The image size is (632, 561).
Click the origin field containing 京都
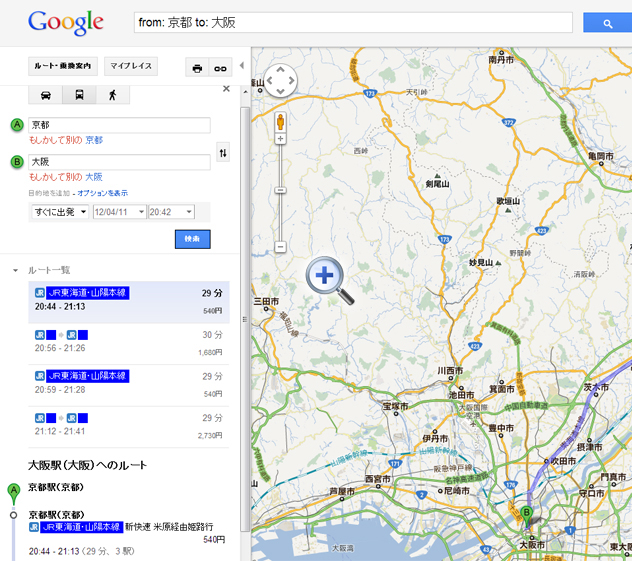[x=119, y=125]
